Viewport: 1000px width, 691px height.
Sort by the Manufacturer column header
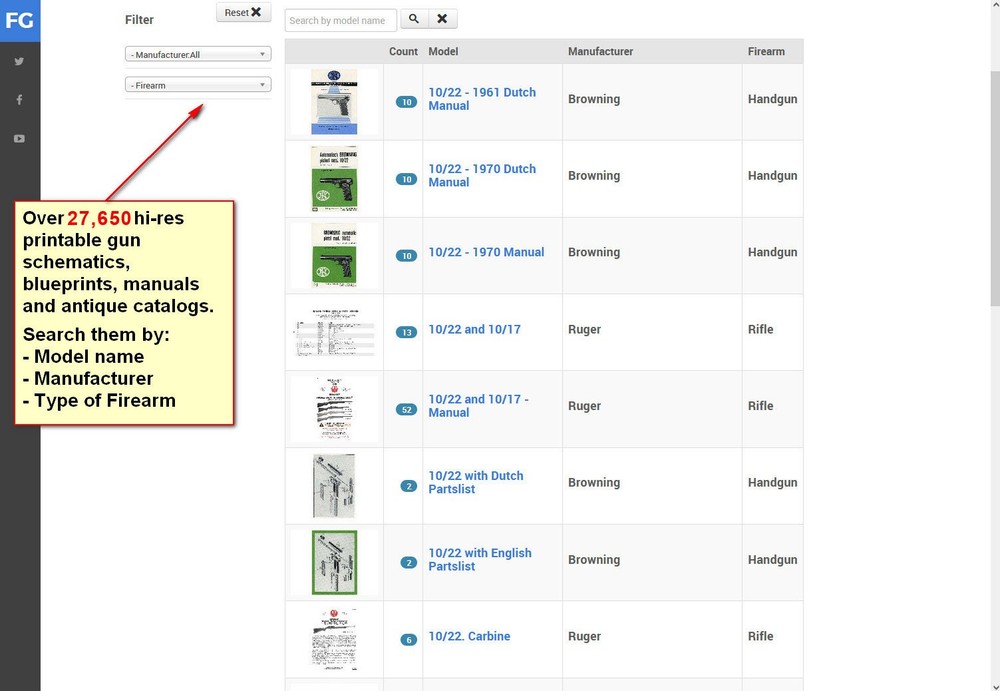pyautogui.click(x=600, y=51)
